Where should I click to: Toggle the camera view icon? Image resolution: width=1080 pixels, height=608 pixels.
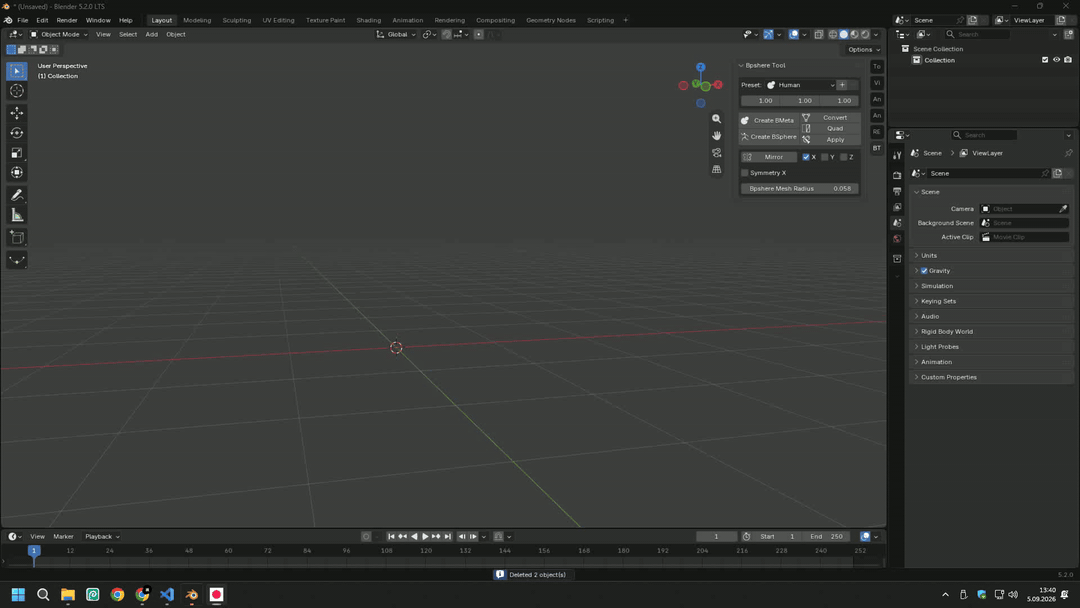tap(716, 152)
